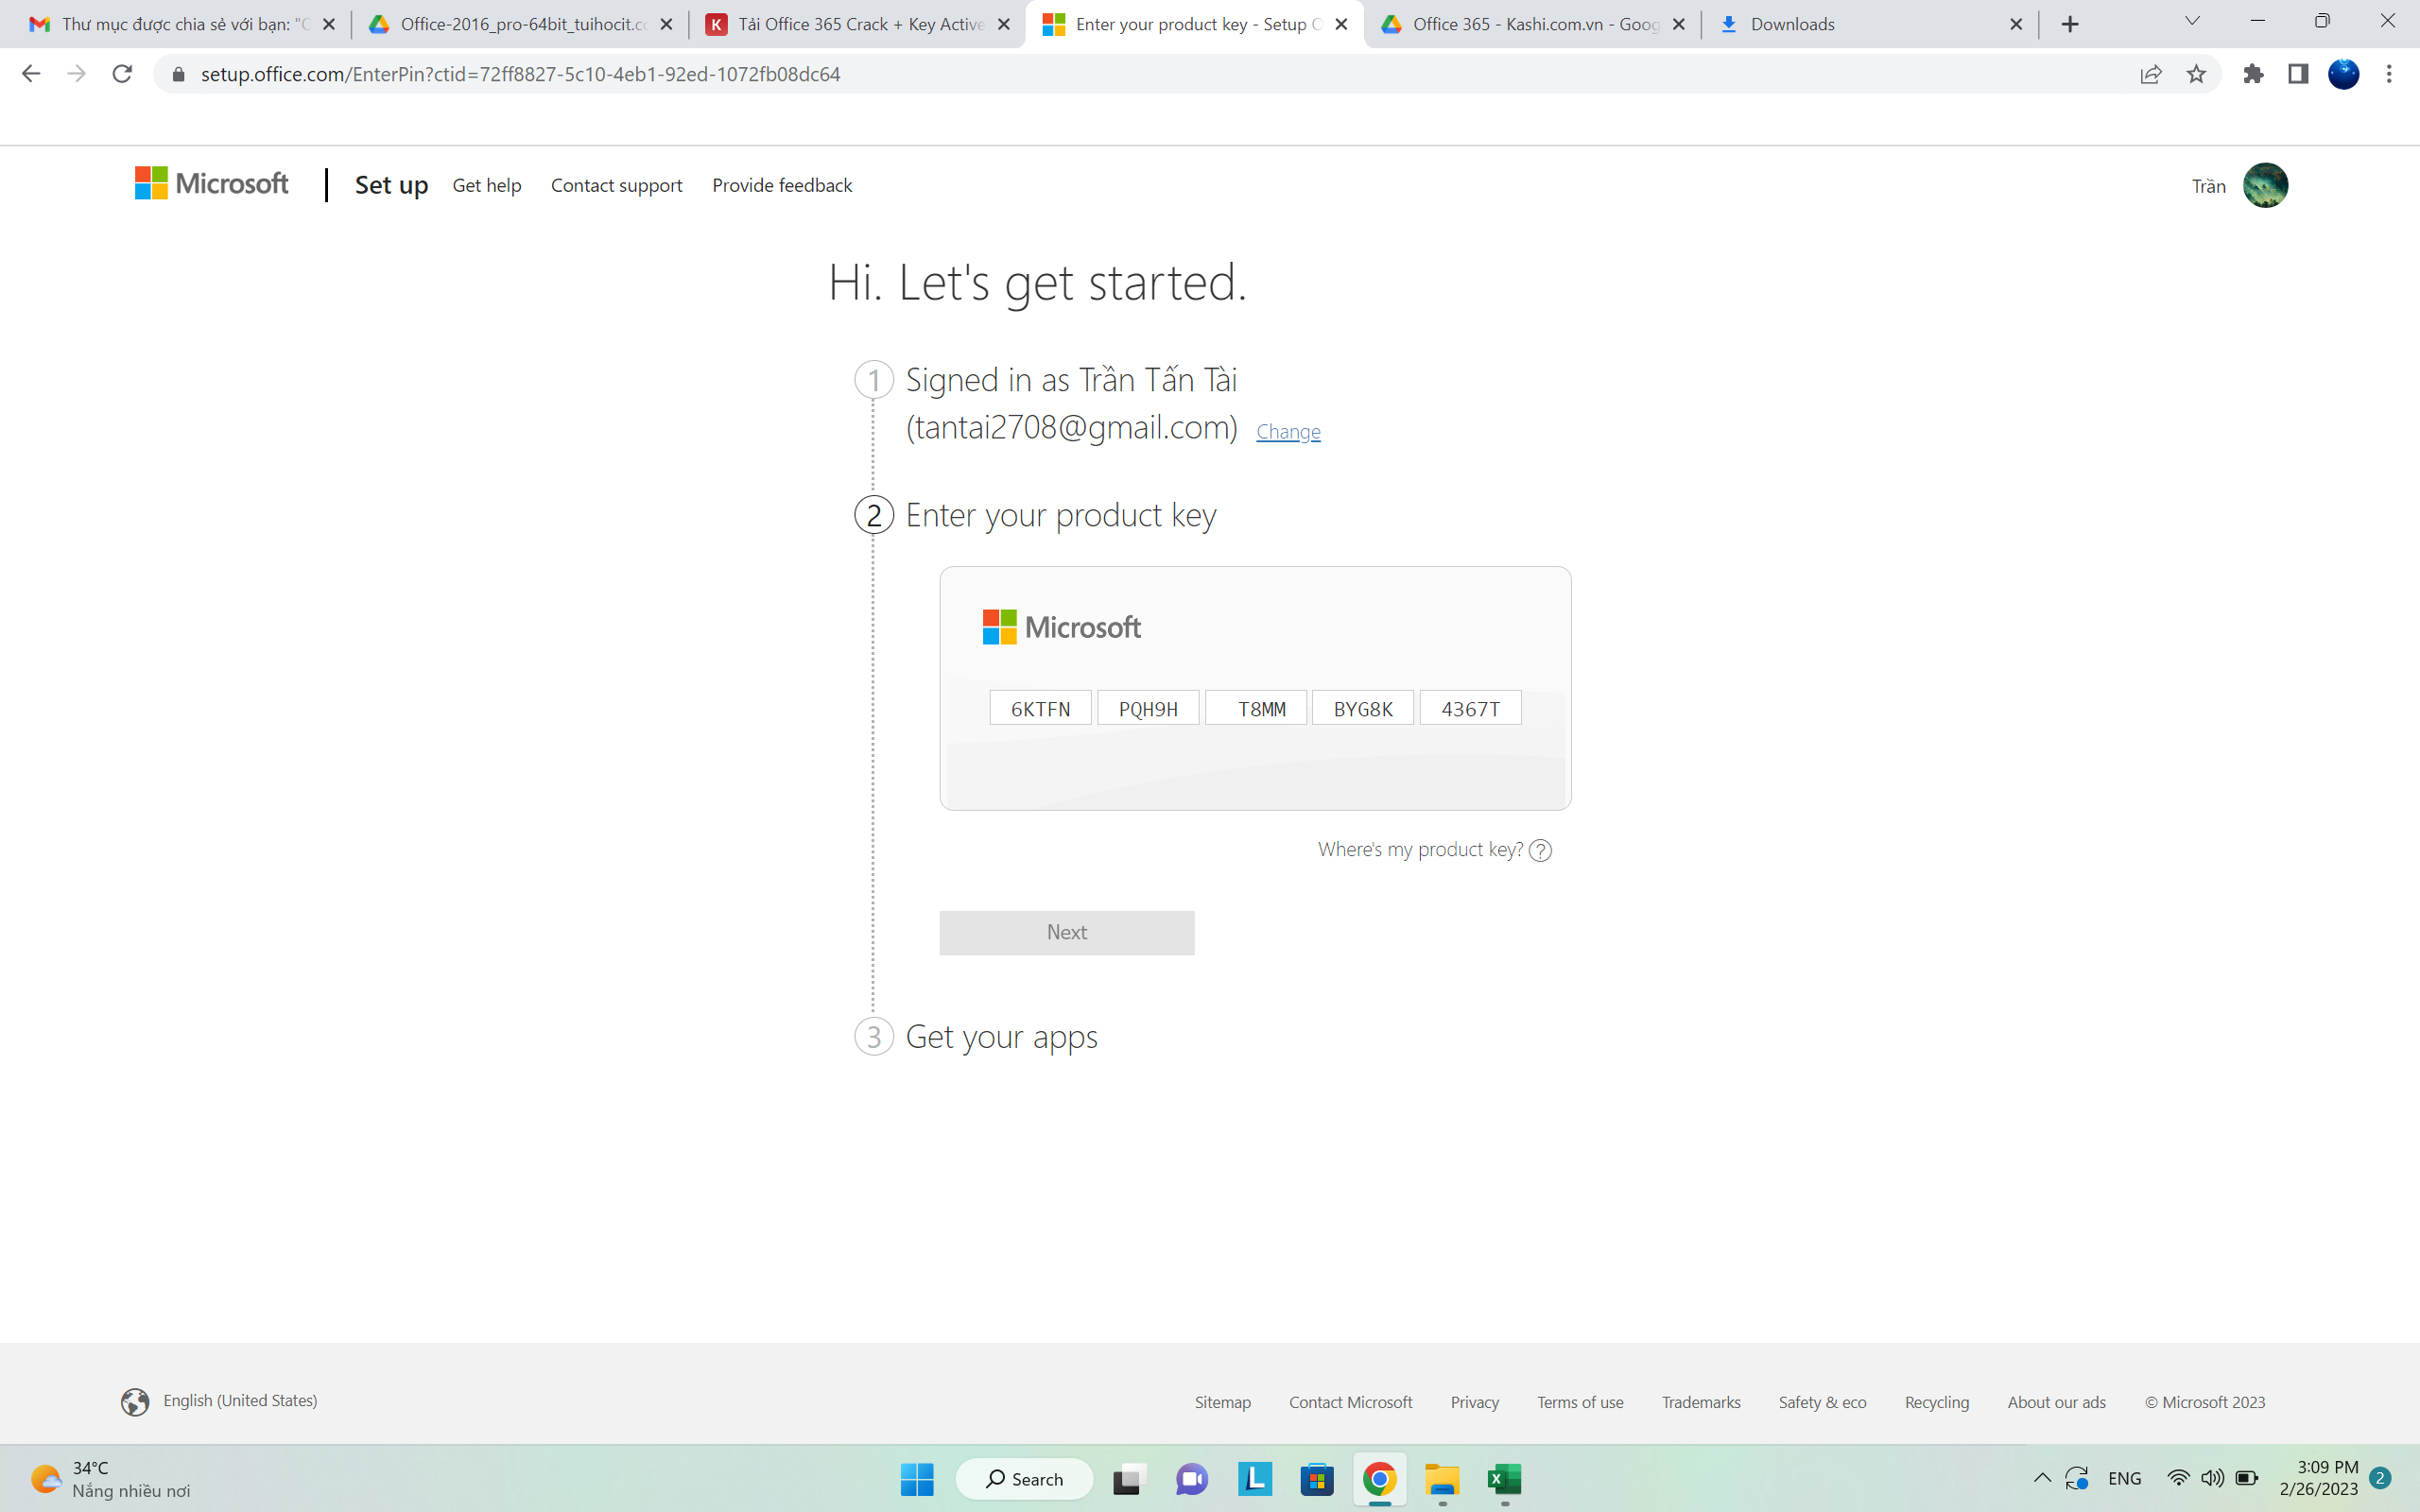Change language from English (United States)

(x=240, y=1401)
